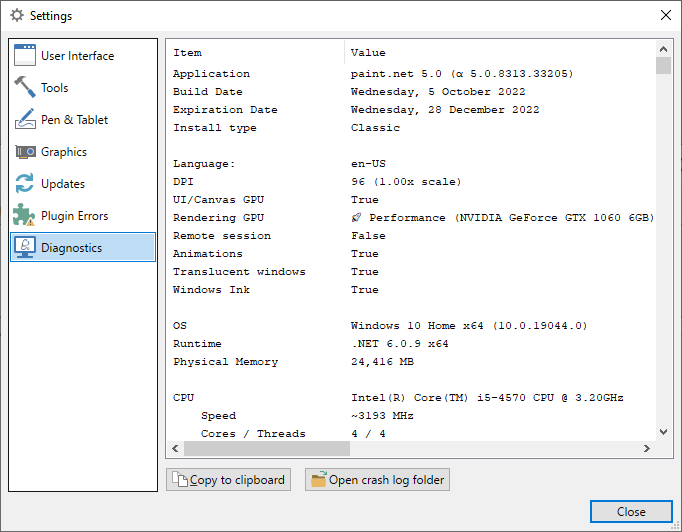
Task: Click the Settings gear icon in title bar
Action: (x=17, y=15)
